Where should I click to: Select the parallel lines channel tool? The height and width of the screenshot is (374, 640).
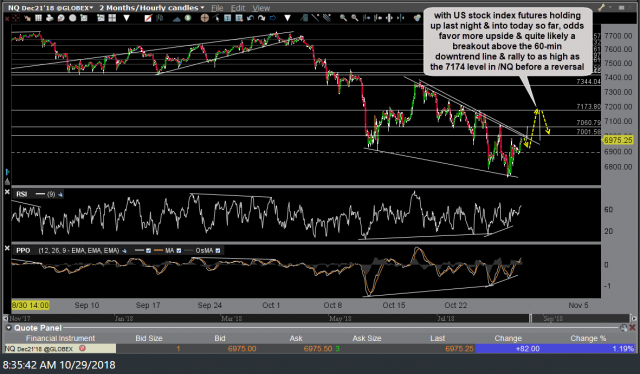[x=327, y=18]
